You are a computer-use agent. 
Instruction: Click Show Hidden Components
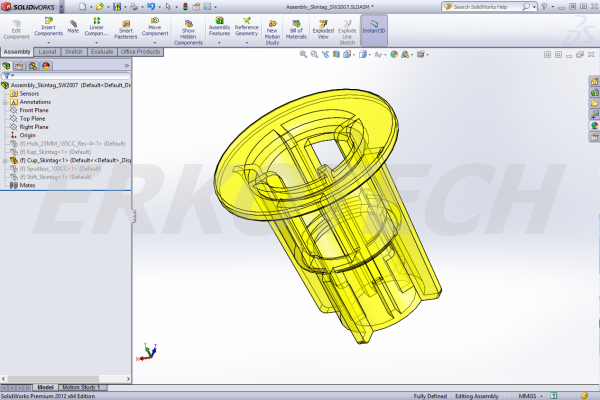coord(188,31)
